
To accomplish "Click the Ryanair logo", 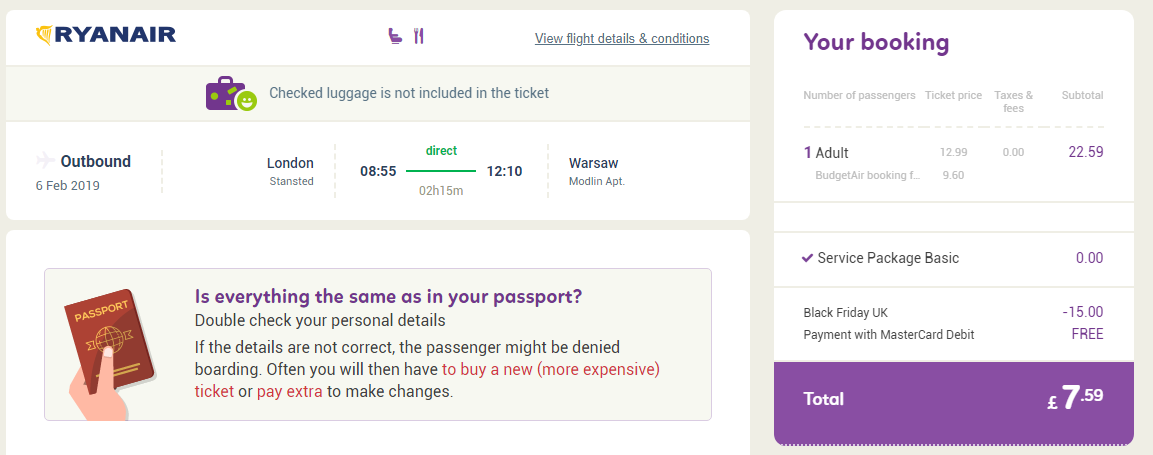I will (x=106, y=35).
